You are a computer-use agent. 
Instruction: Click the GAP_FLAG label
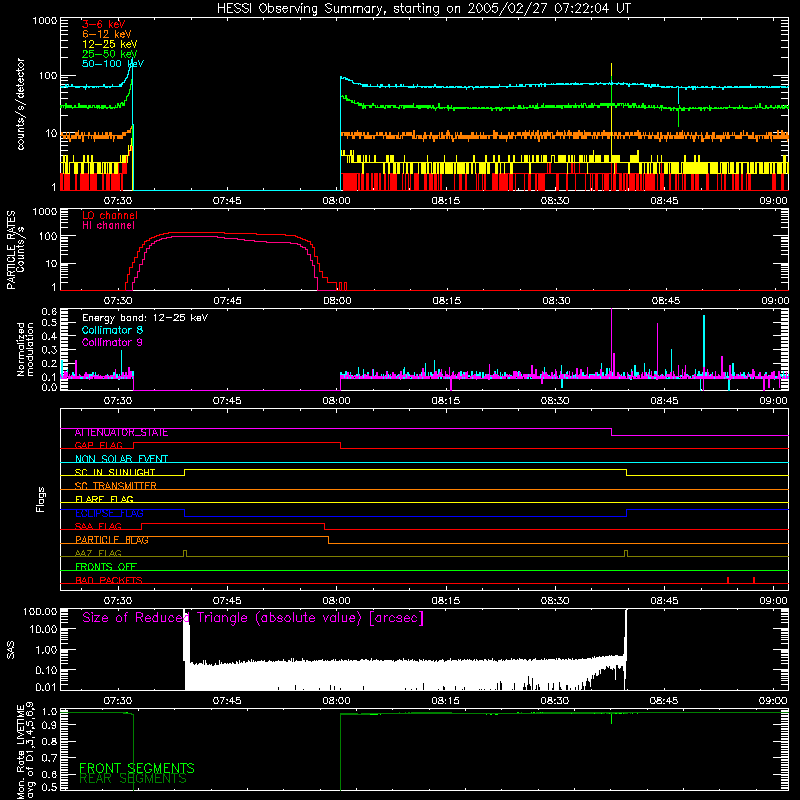coord(98,446)
